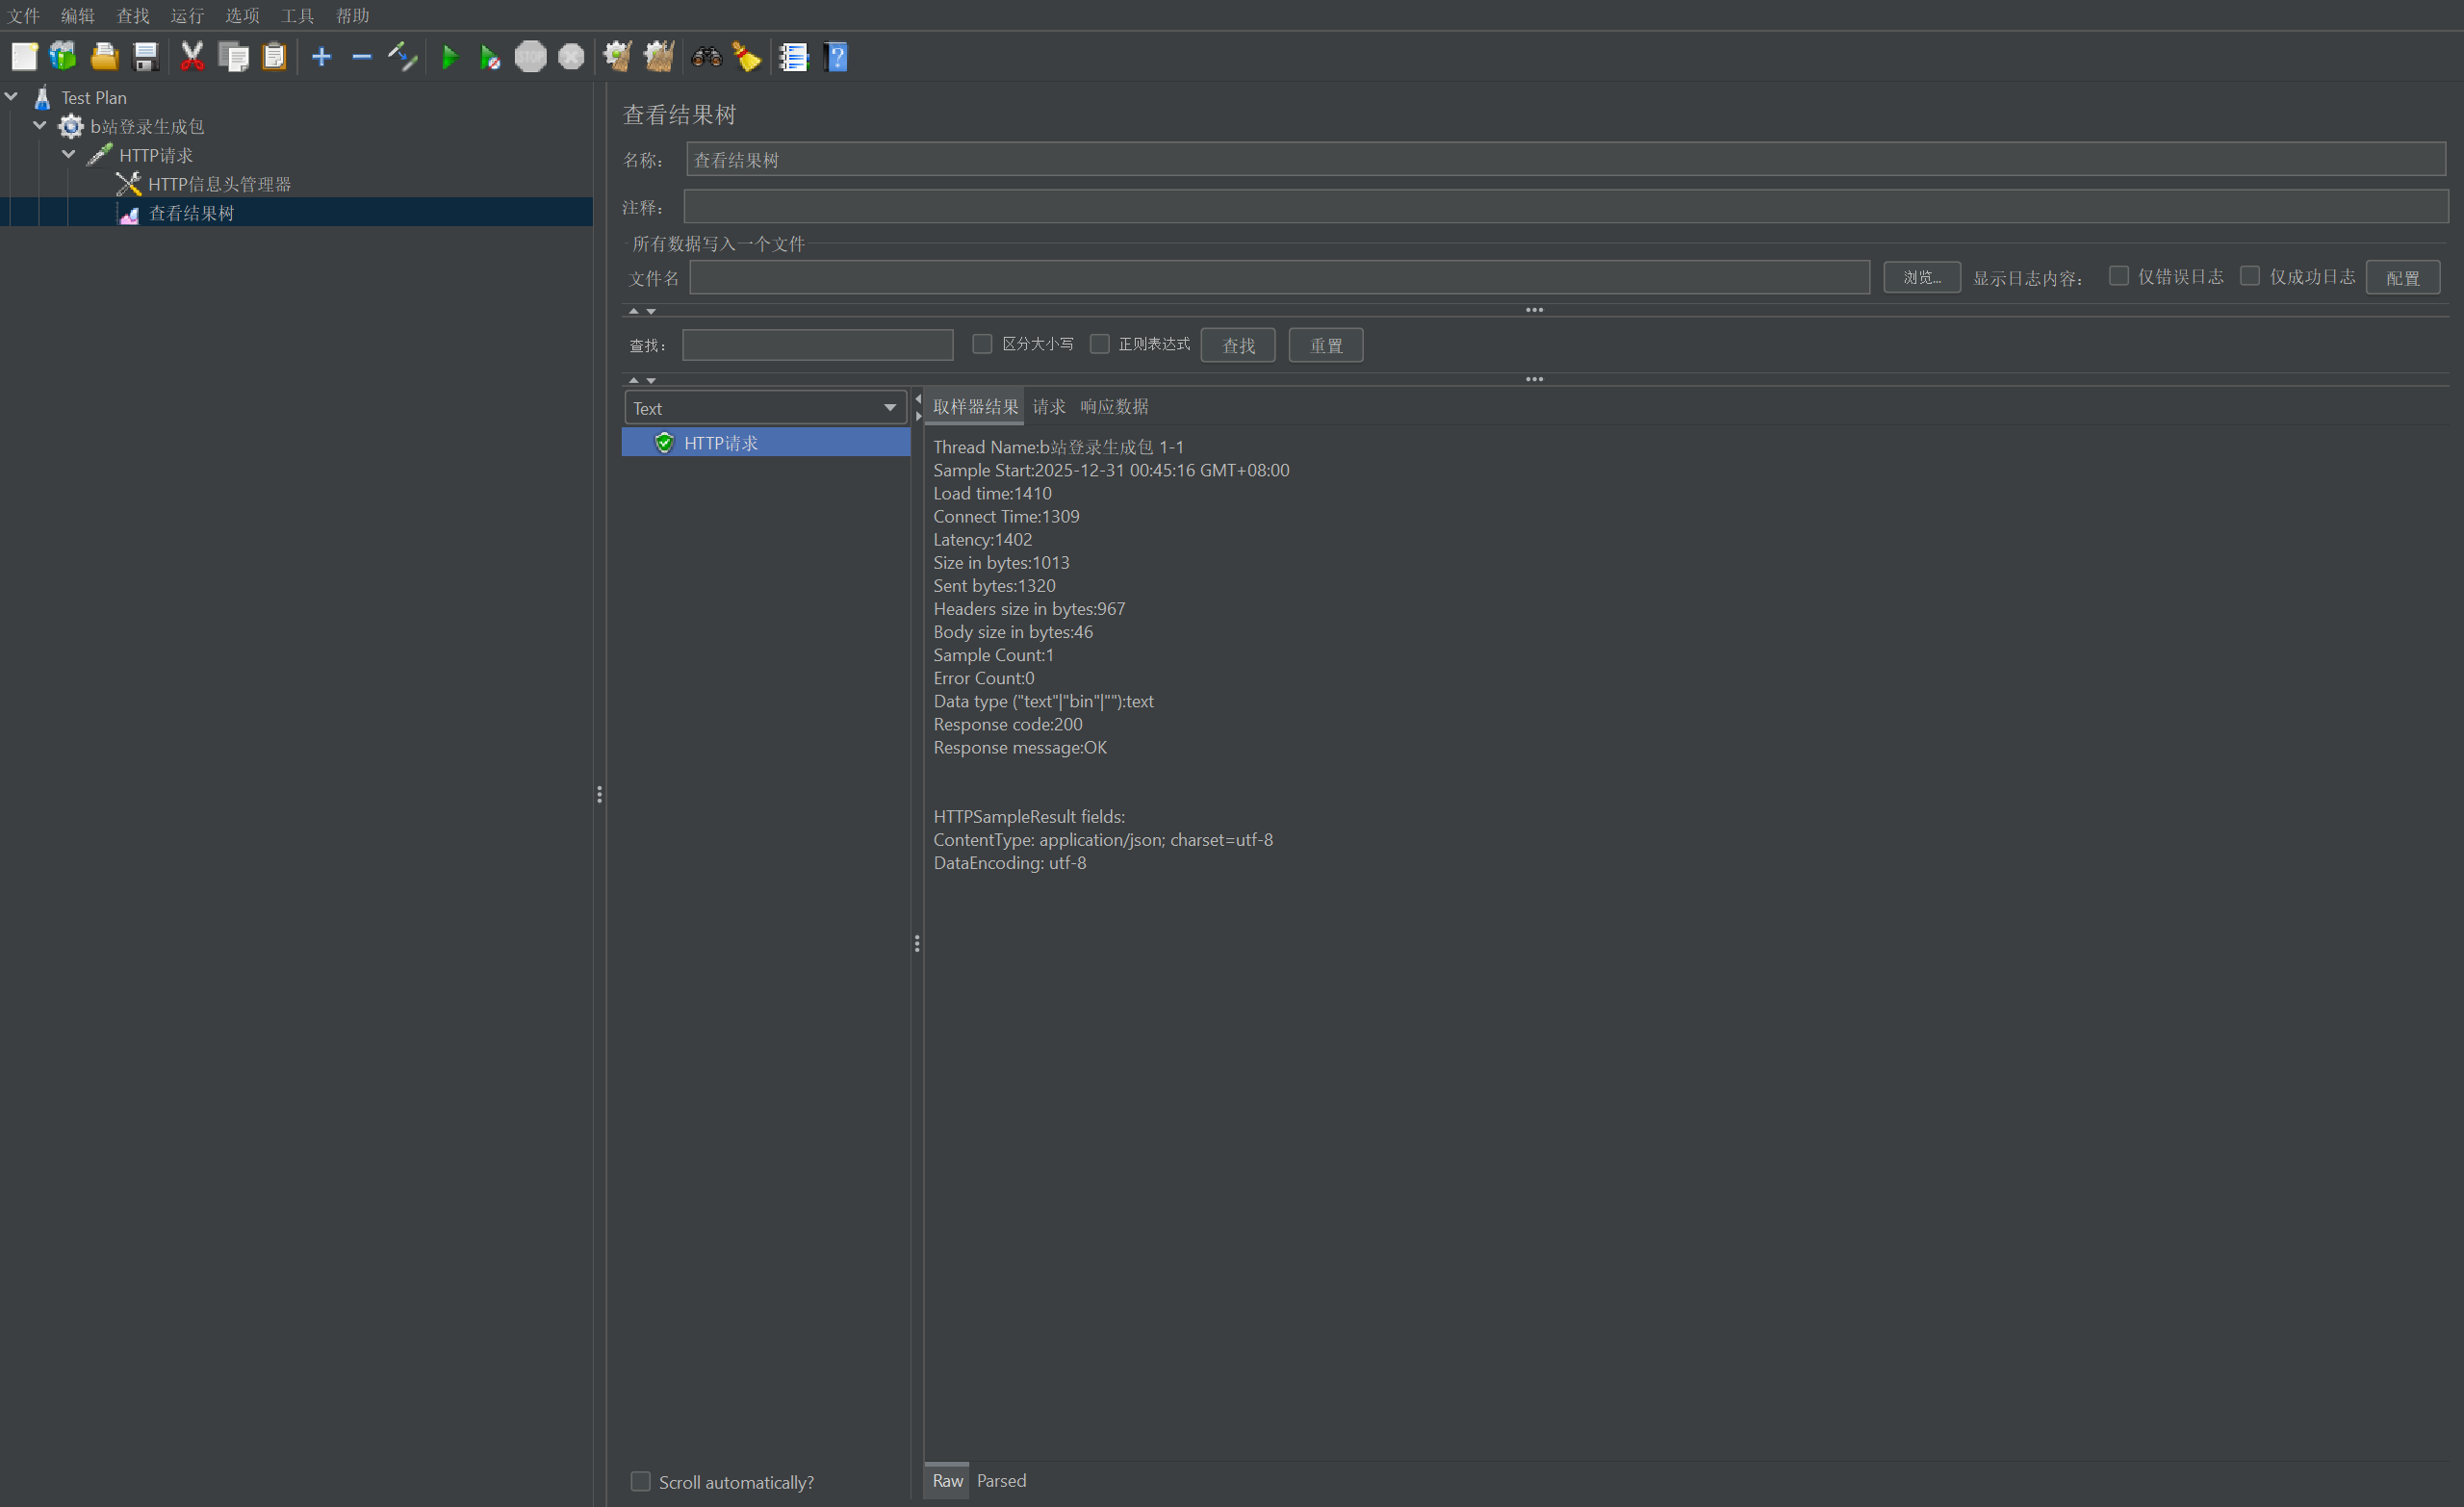This screenshot has height=1507, width=2464.
Task: Click the Function helper list icon
Action: (x=794, y=57)
